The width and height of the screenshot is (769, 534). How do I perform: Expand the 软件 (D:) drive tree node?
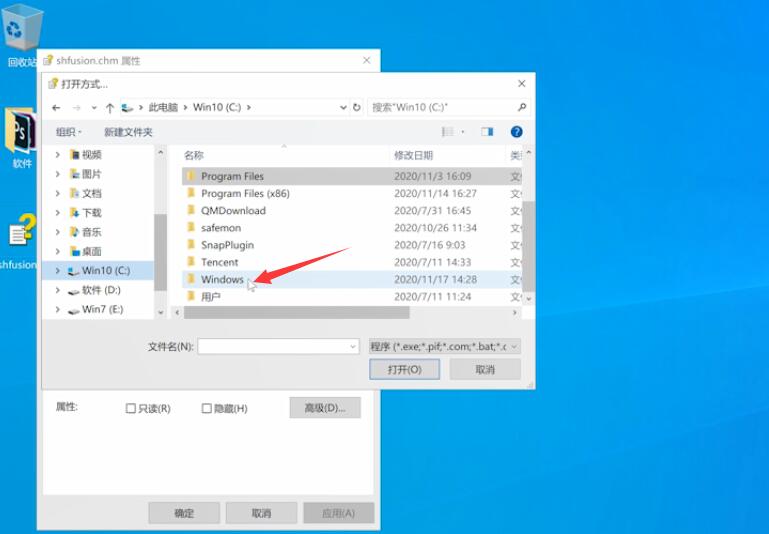[57, 290]
